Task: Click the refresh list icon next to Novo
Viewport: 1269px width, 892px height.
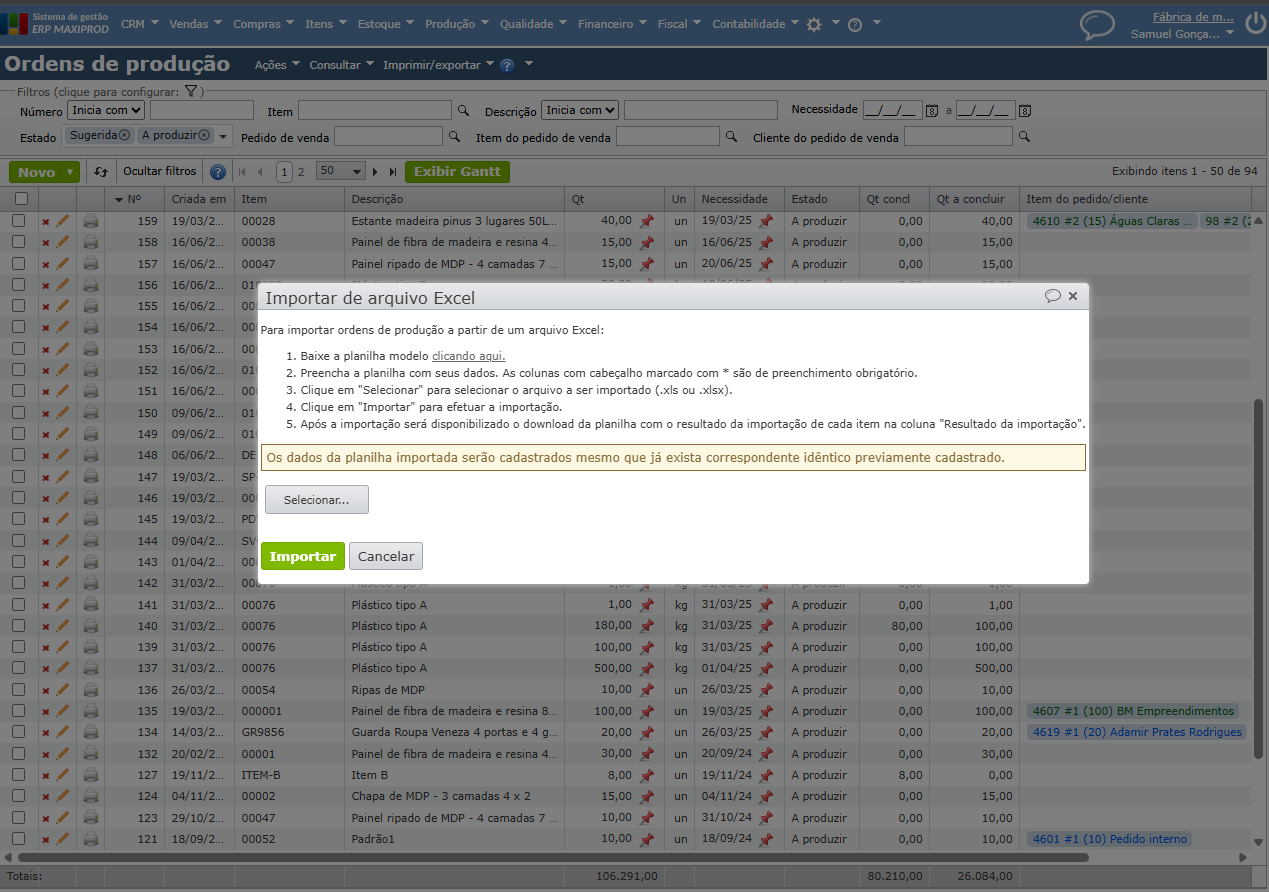Action: [x=101, y=172]
